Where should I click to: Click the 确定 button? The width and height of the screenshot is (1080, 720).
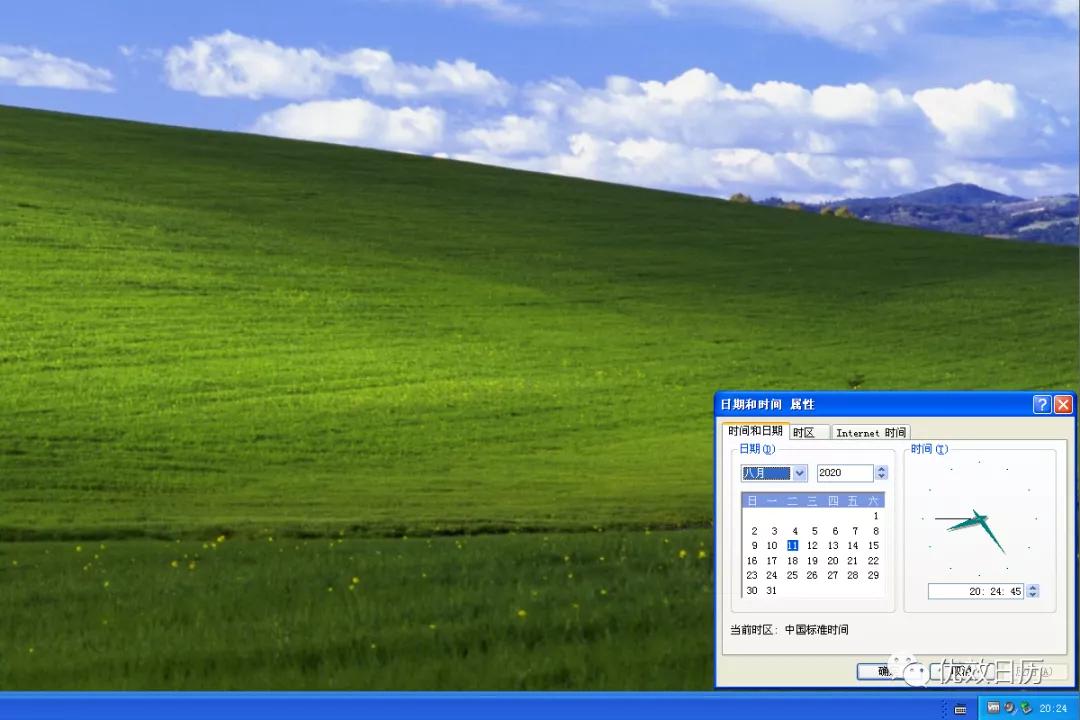(885, 672)
